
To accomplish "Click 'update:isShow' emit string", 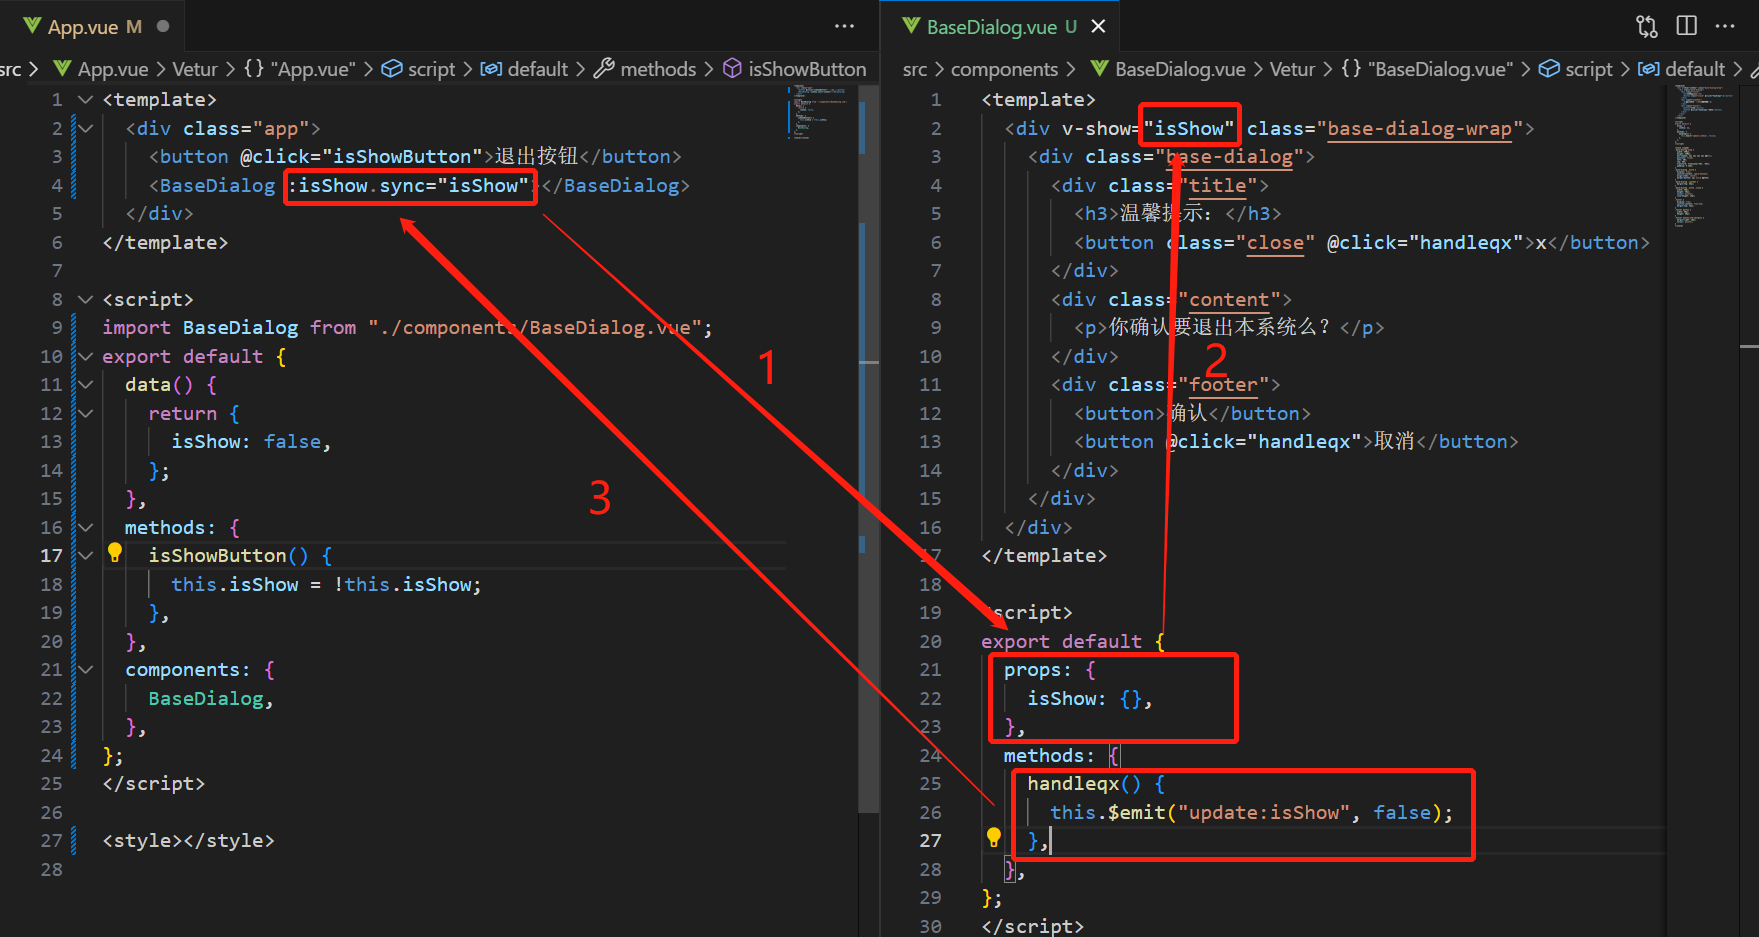I will 1264,812.
